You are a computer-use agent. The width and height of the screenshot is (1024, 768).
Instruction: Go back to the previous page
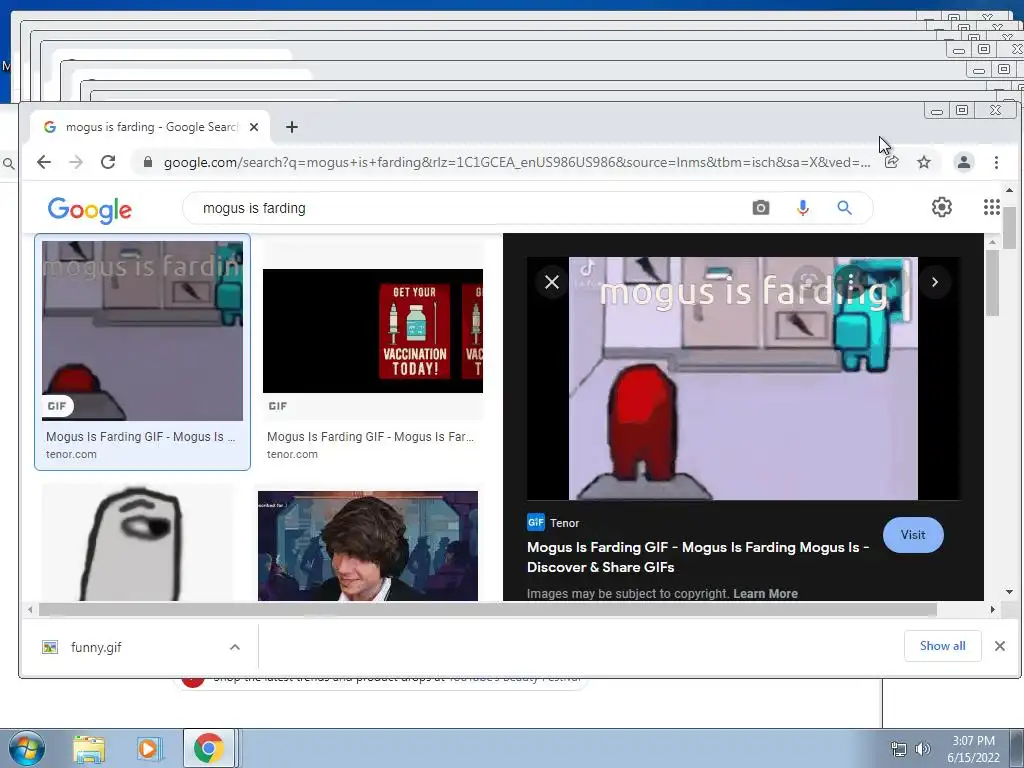point(44,162)
